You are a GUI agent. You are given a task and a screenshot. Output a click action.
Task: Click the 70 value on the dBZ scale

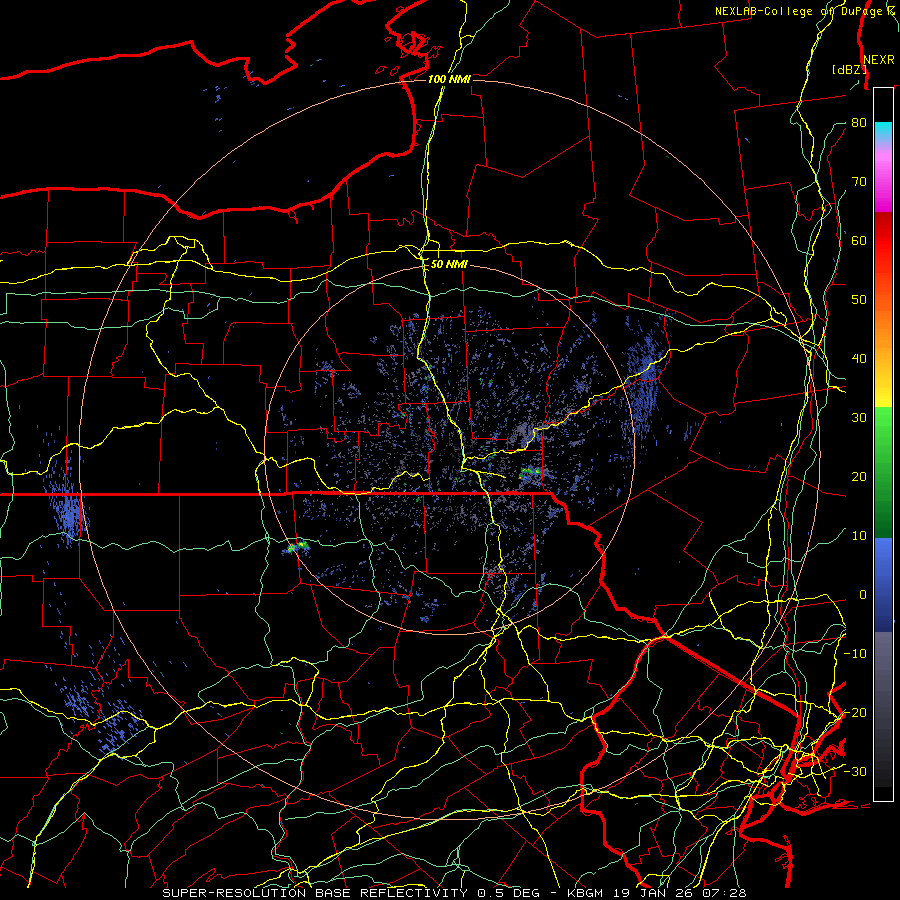(x=859, y=182)
